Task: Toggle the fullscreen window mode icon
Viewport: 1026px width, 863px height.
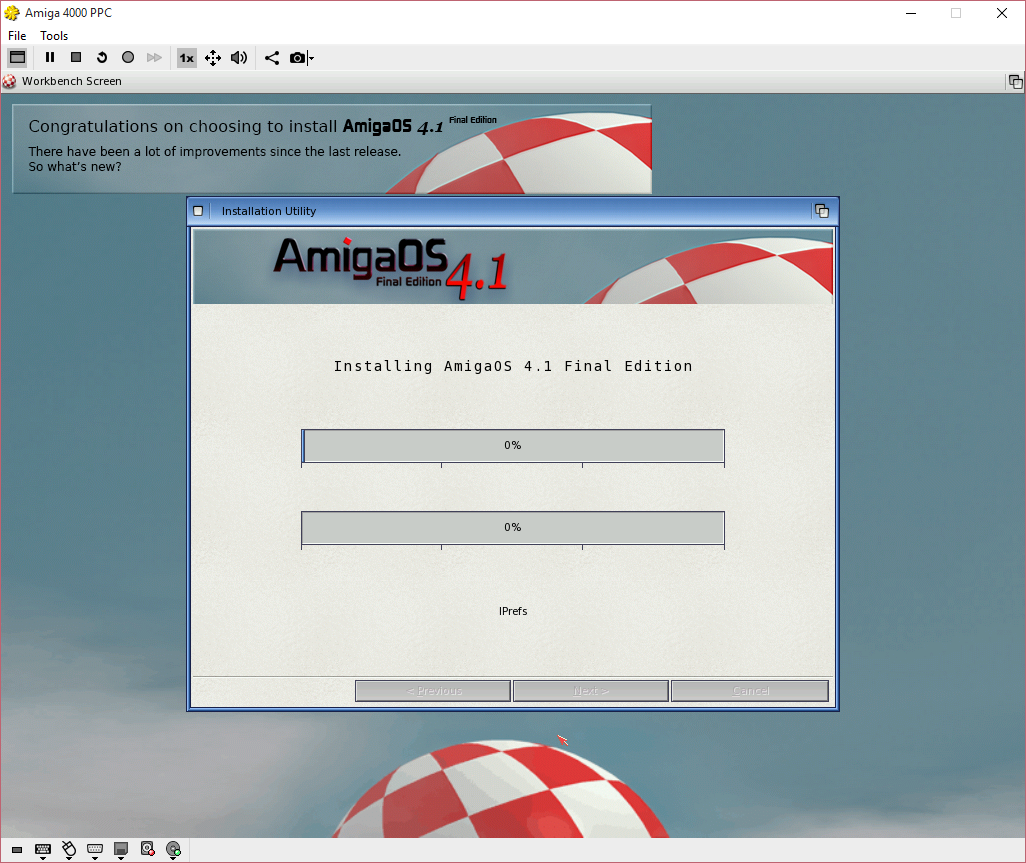Action: (x=18, y=58)
